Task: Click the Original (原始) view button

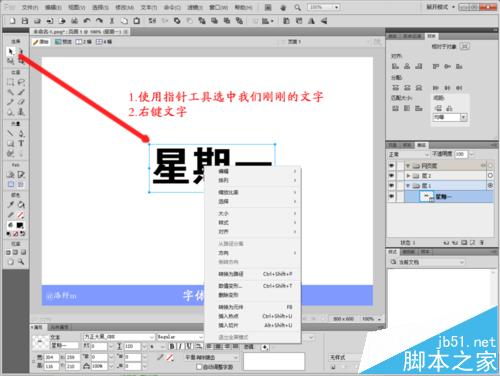Action: point(41,42)
